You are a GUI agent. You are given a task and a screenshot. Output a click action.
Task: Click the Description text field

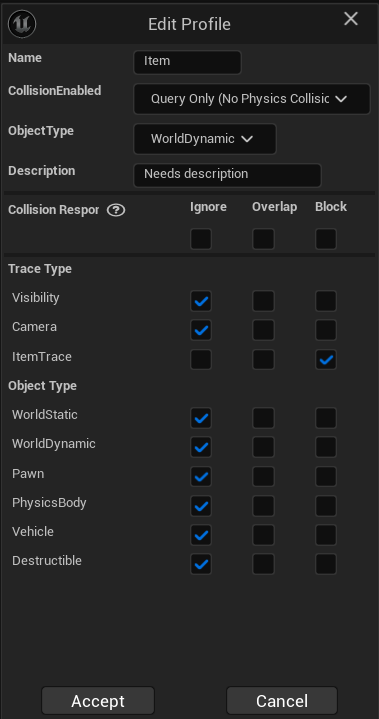[x=227, y=175]
